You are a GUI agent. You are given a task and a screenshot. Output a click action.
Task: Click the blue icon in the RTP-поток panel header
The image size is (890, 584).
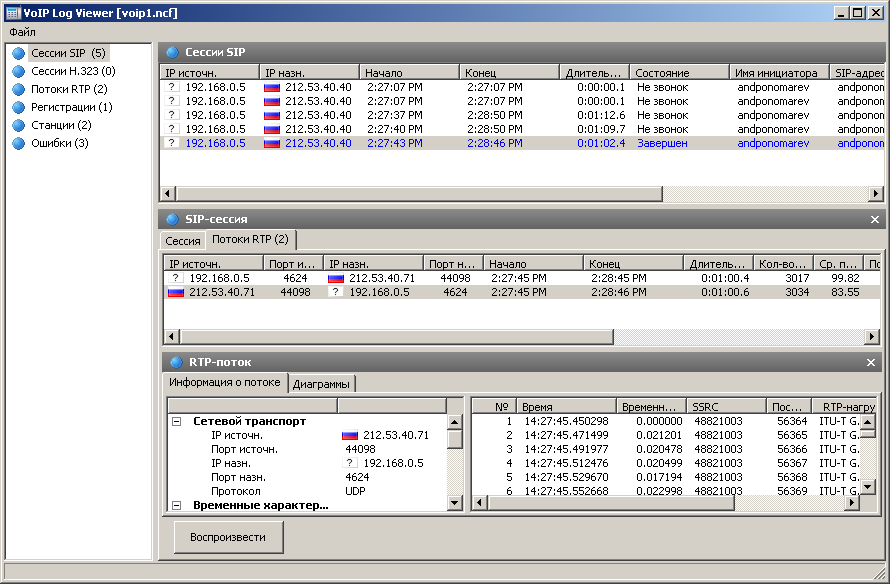pyautogui.click(x=177, y=362)
